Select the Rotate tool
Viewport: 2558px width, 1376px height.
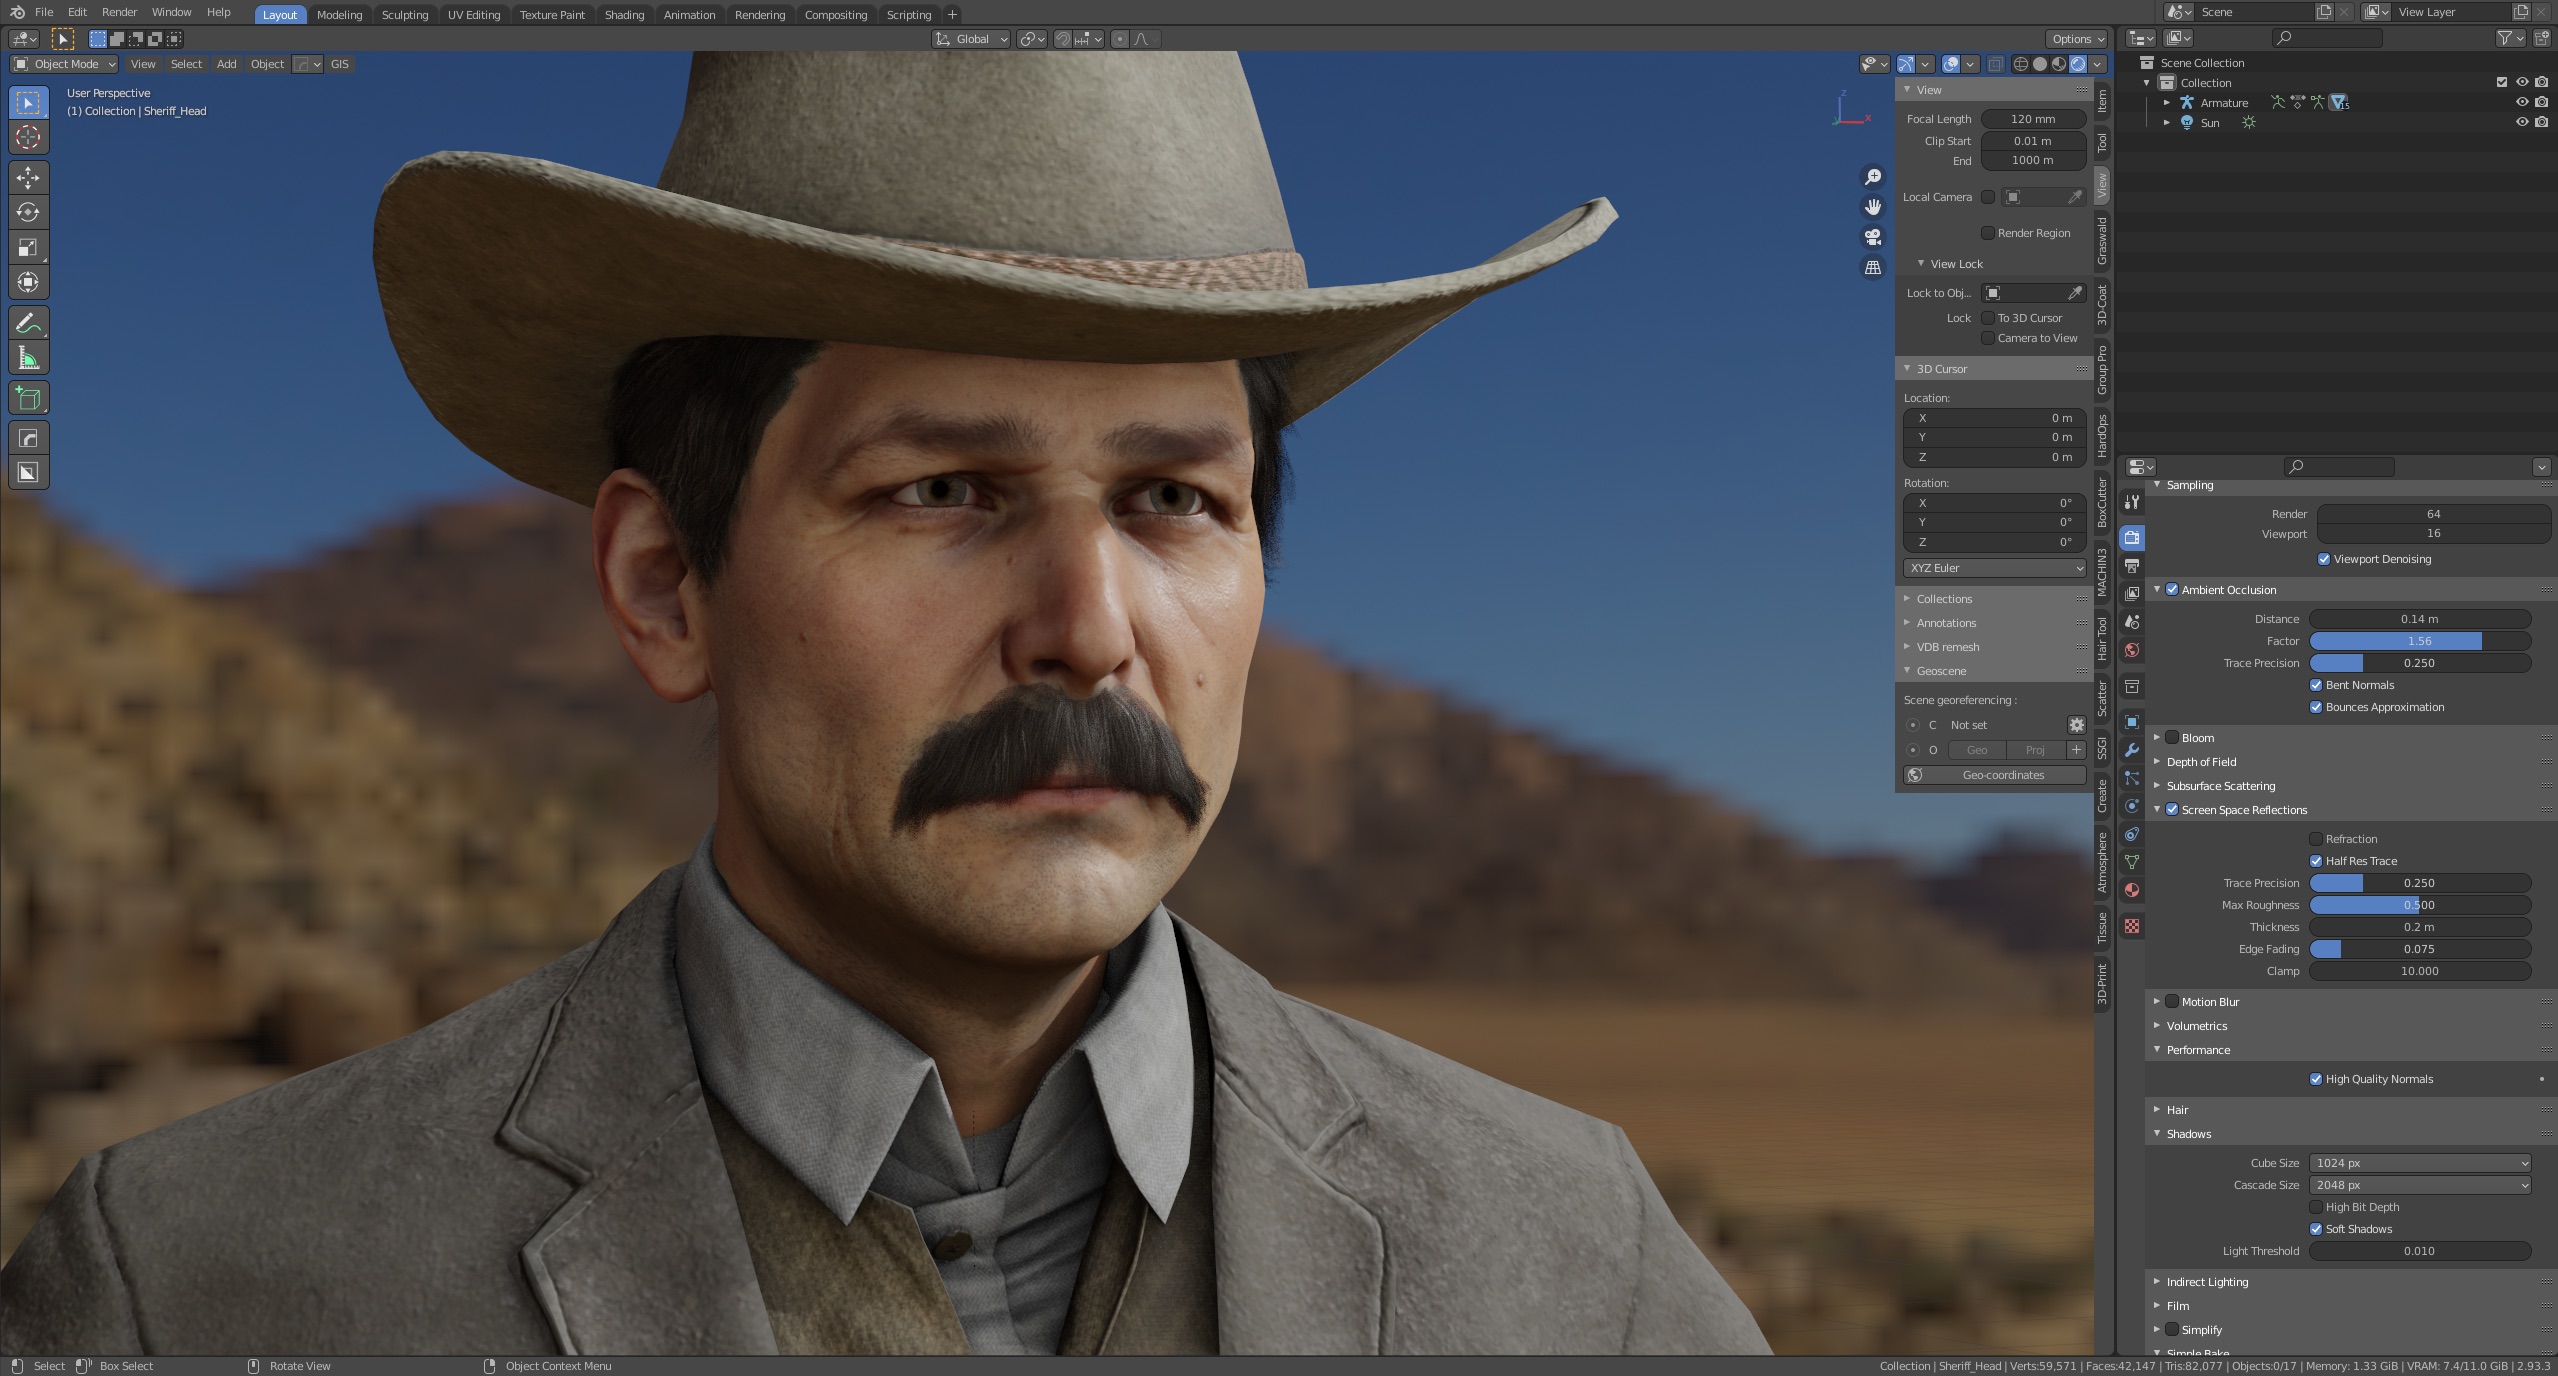coord(28,212)
